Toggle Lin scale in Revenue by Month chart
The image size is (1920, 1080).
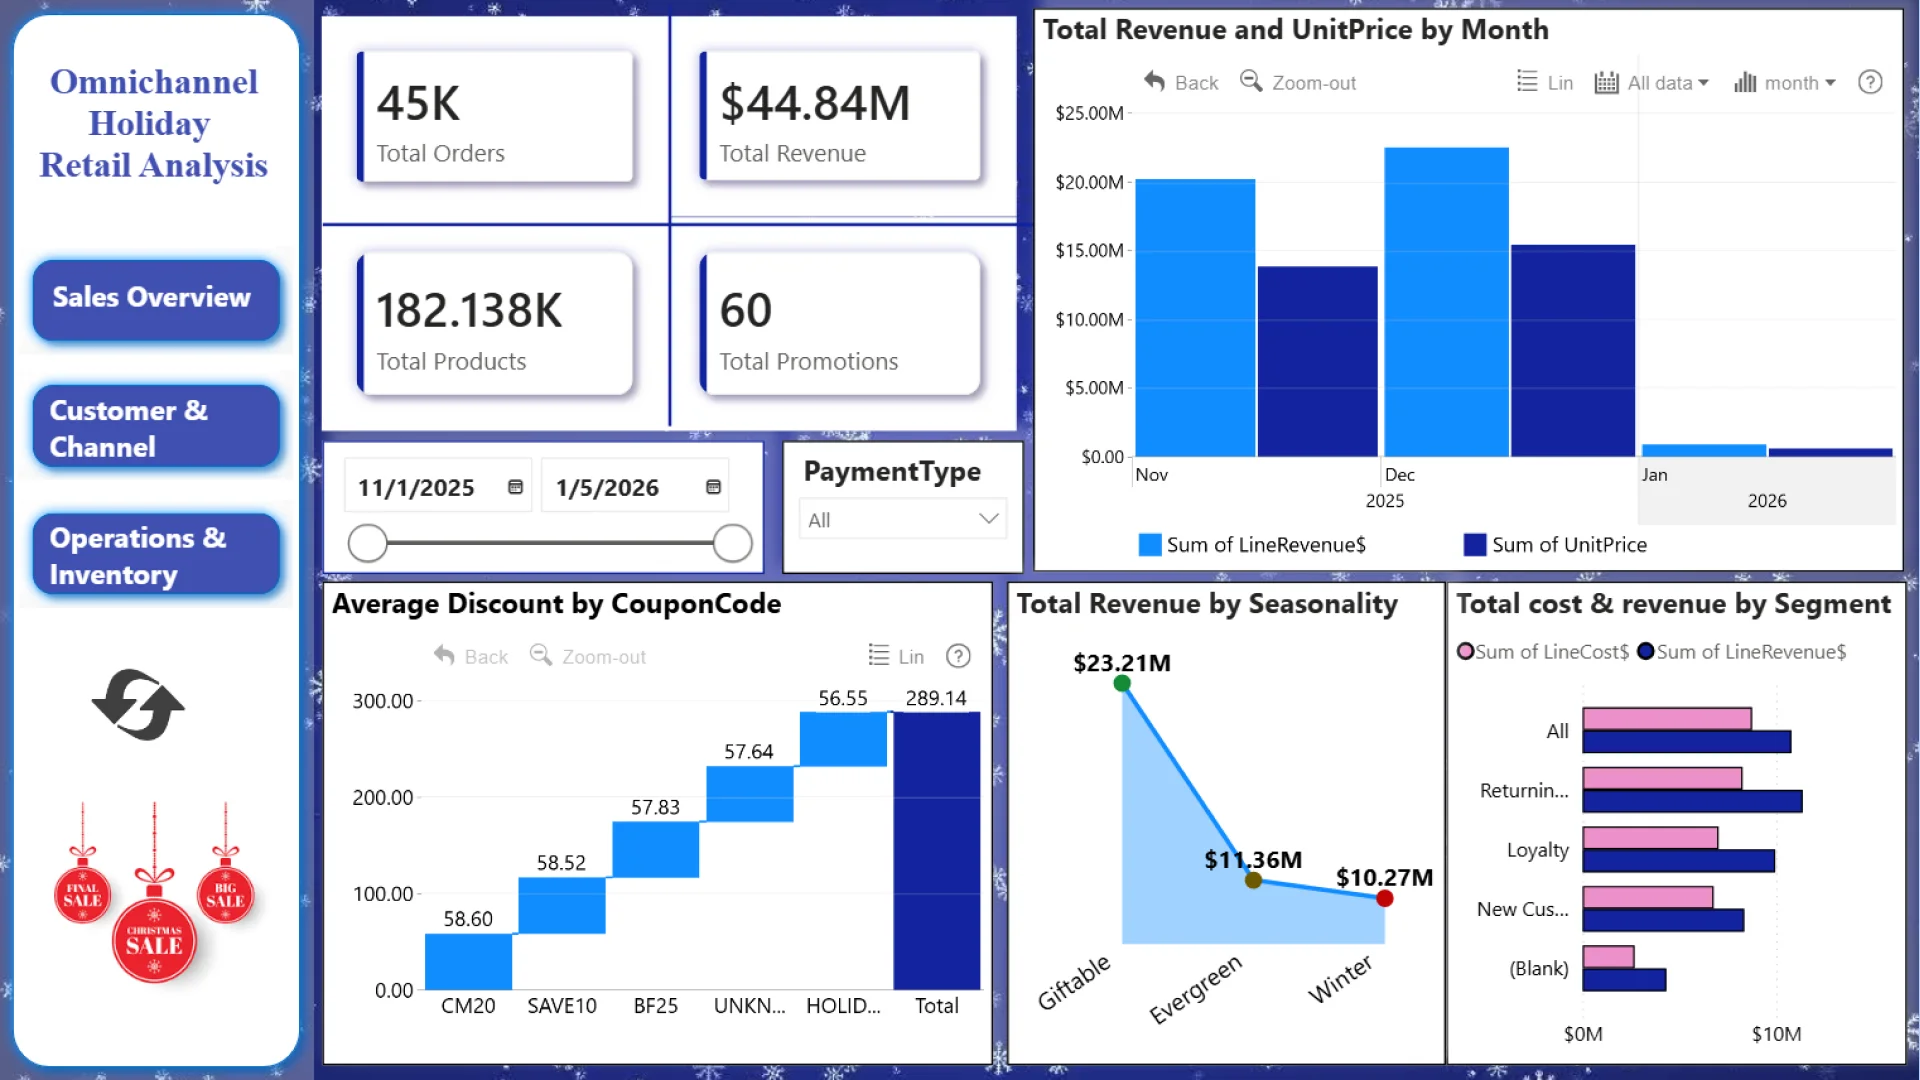pyautogui.click(x=1544, y=82)
